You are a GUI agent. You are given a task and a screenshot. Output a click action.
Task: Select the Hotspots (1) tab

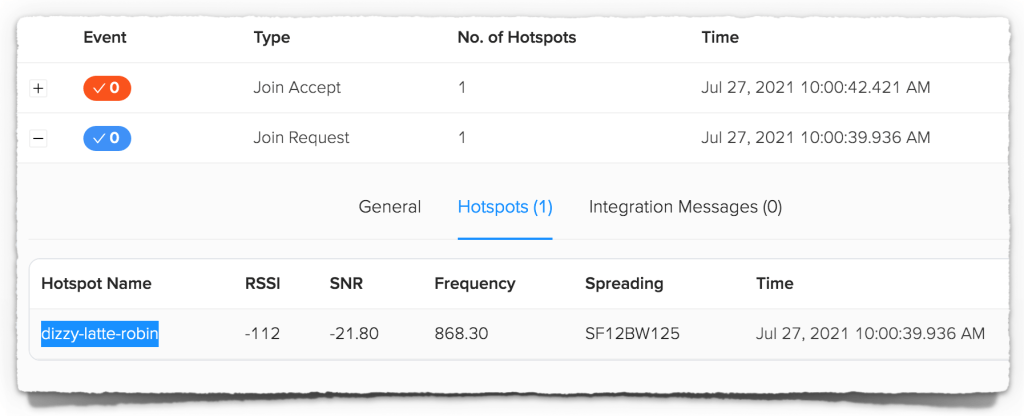point(505,207)
